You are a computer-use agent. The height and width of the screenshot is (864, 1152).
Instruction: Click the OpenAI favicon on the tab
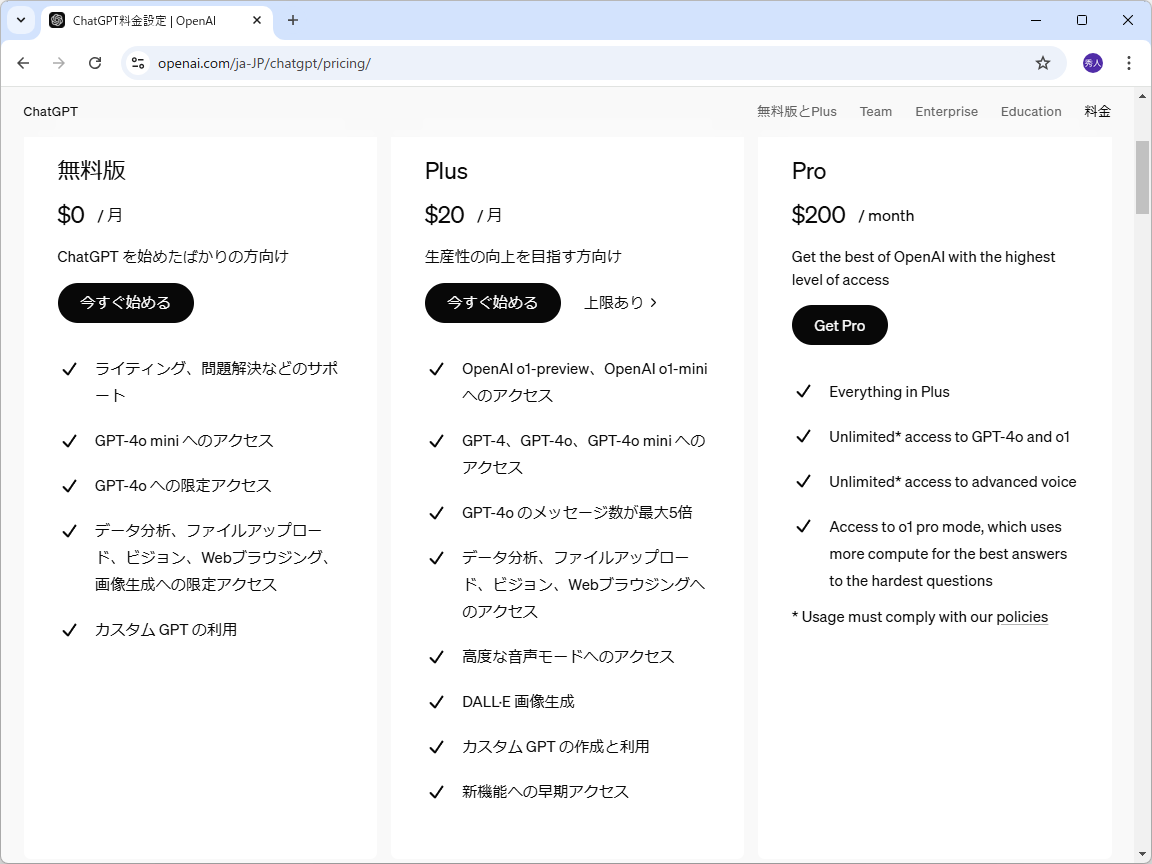(x=56, y=20)
